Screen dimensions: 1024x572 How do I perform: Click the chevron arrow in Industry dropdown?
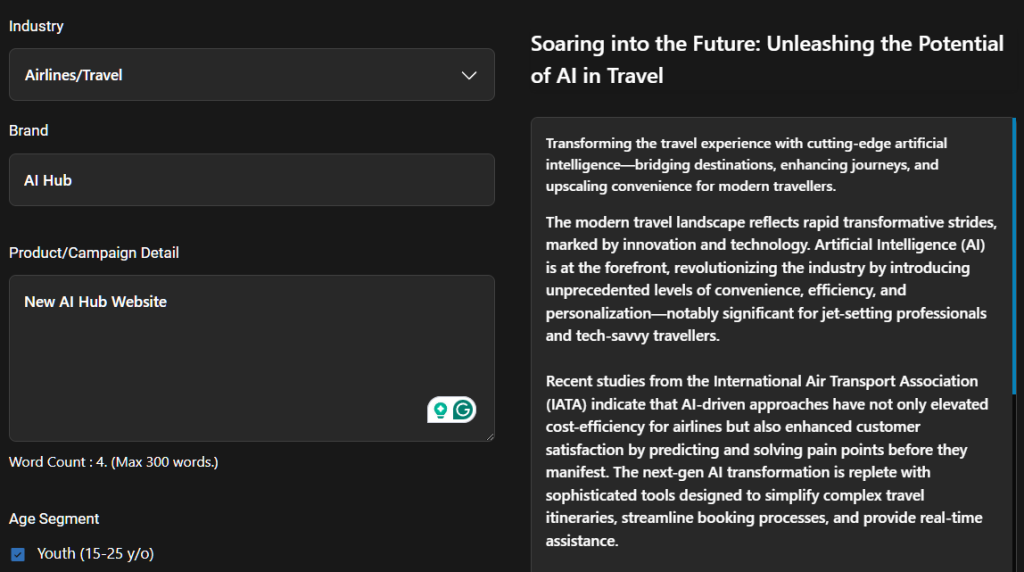pyautogui.click(x=469, y=75)
